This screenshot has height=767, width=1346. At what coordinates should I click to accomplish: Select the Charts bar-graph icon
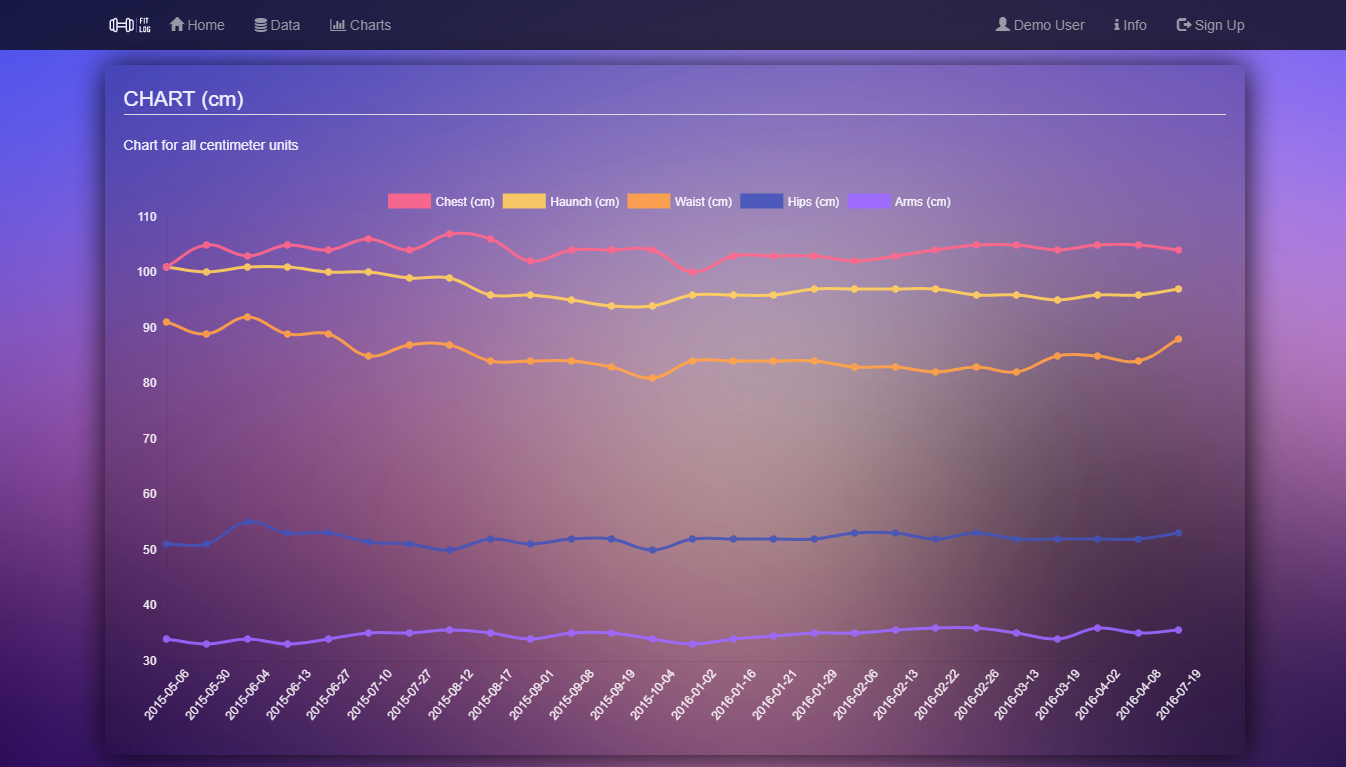click(x=336, y=24)
